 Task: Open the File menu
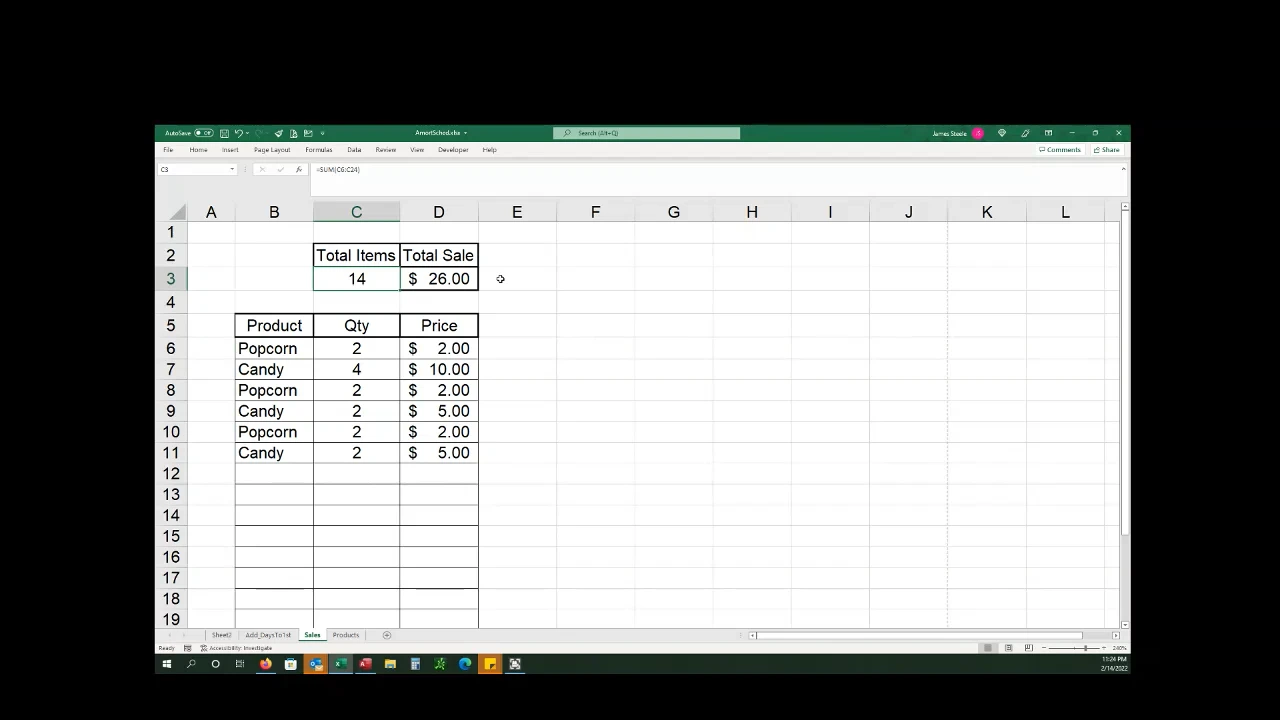coord(168,150)
